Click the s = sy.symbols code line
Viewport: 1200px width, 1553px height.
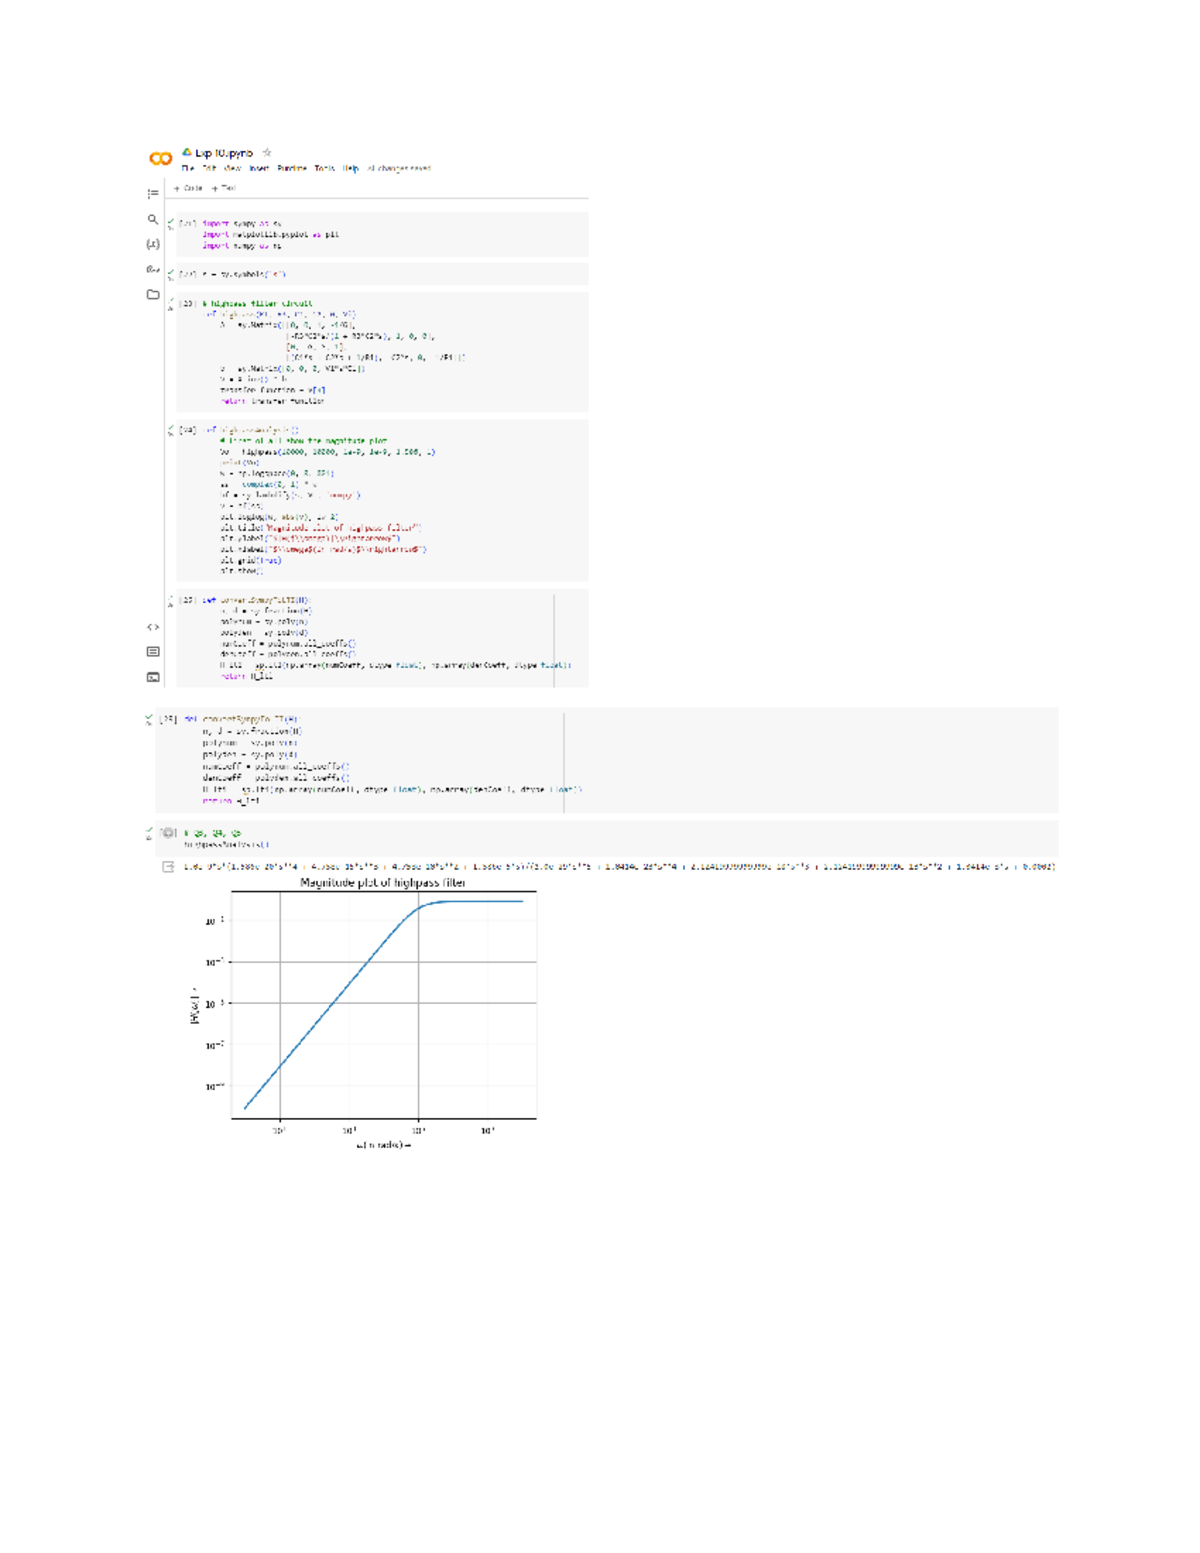pos(244,274)
